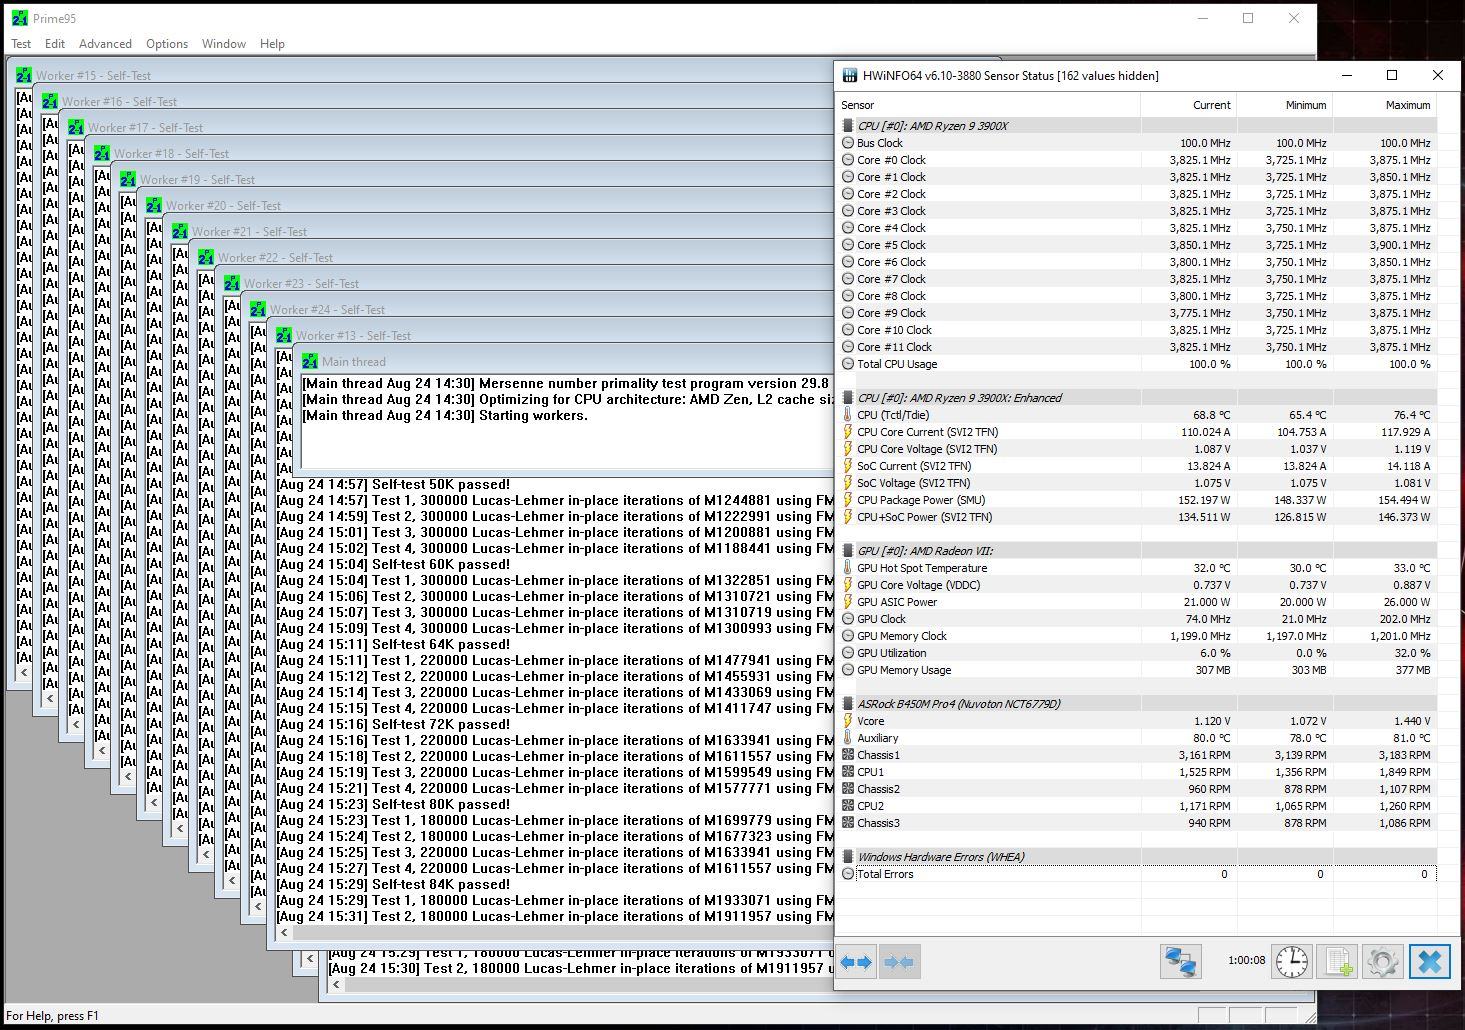Click the thermometer icon beside Auxiliary
Screen dimensions: 1465x1030
848,738
